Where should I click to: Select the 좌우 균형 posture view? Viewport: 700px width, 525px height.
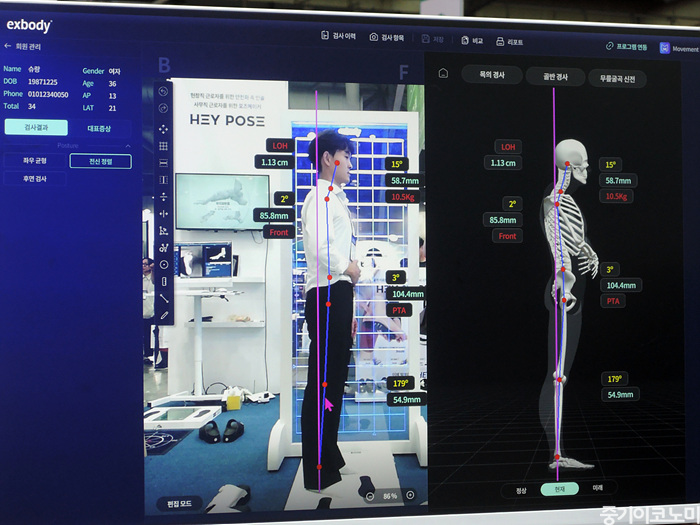[35, 160]
